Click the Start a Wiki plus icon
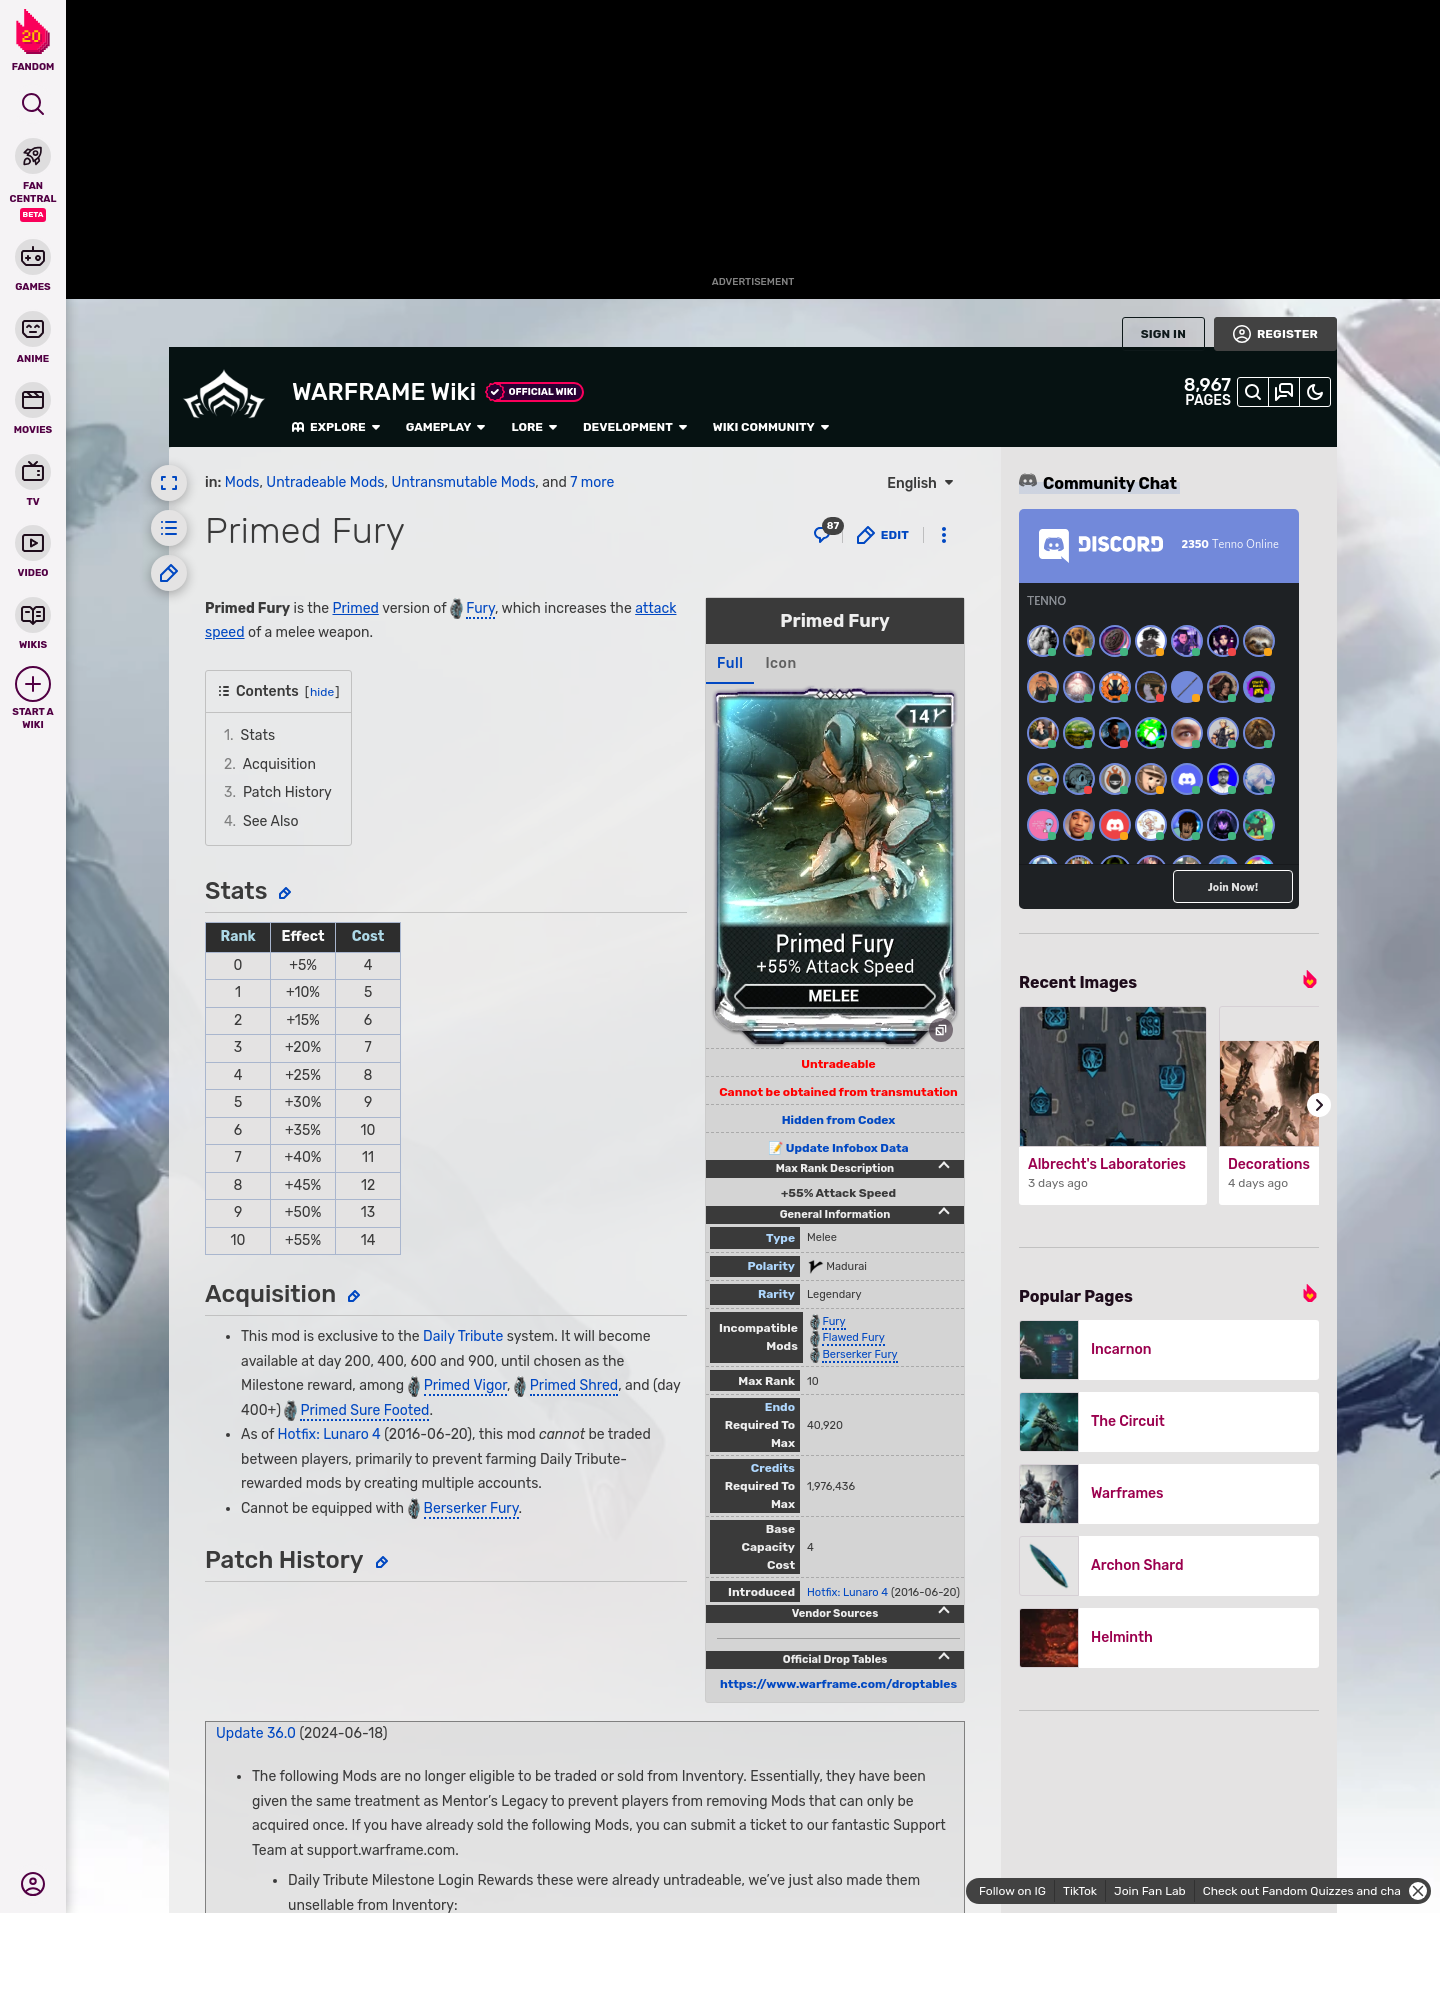The image size is (1440, 2000). tap(33, 684)
